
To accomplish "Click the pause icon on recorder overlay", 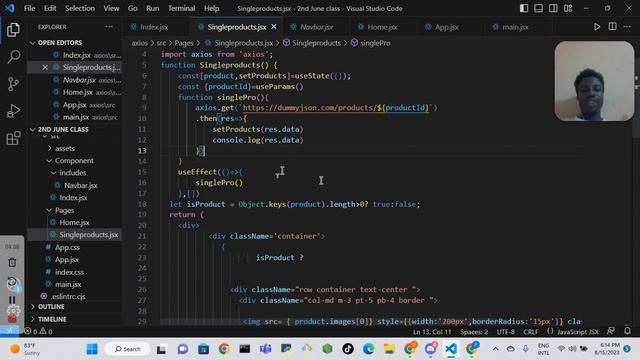I will pyautogui.click(x=12, y=300).
